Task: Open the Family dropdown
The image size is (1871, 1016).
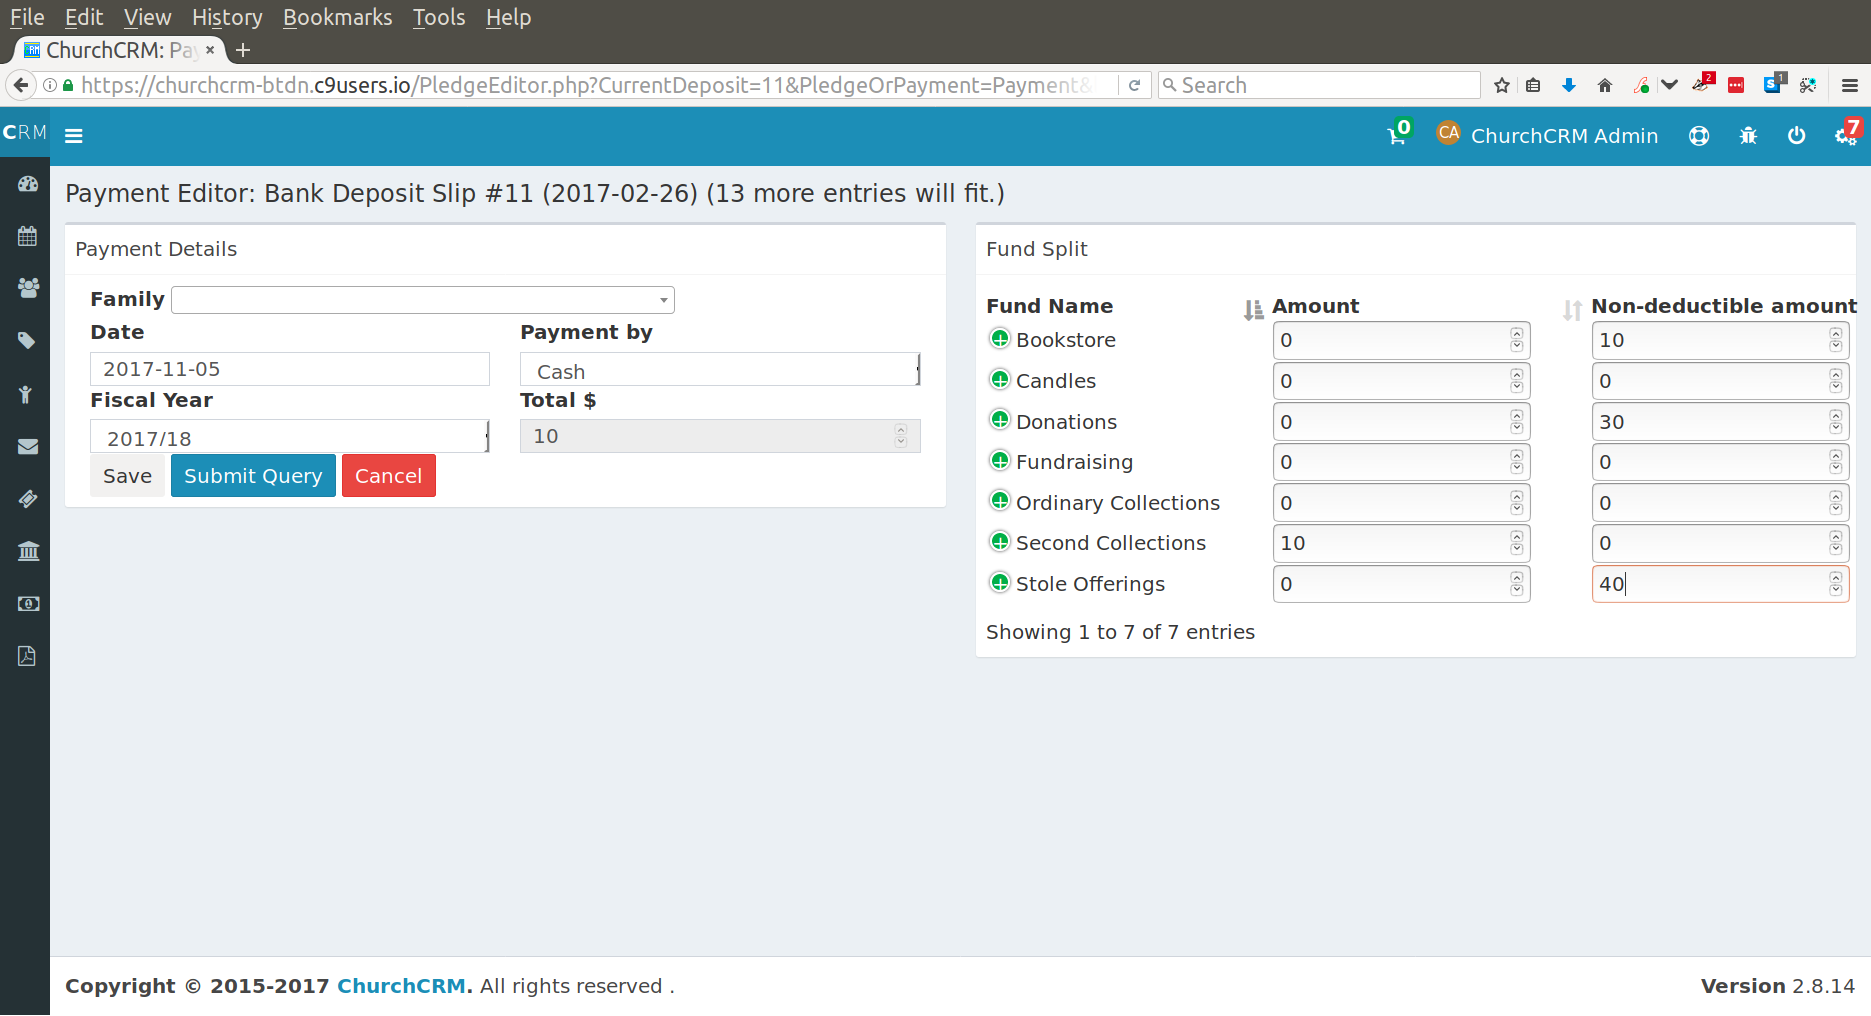Action: (x=423, y=300)
